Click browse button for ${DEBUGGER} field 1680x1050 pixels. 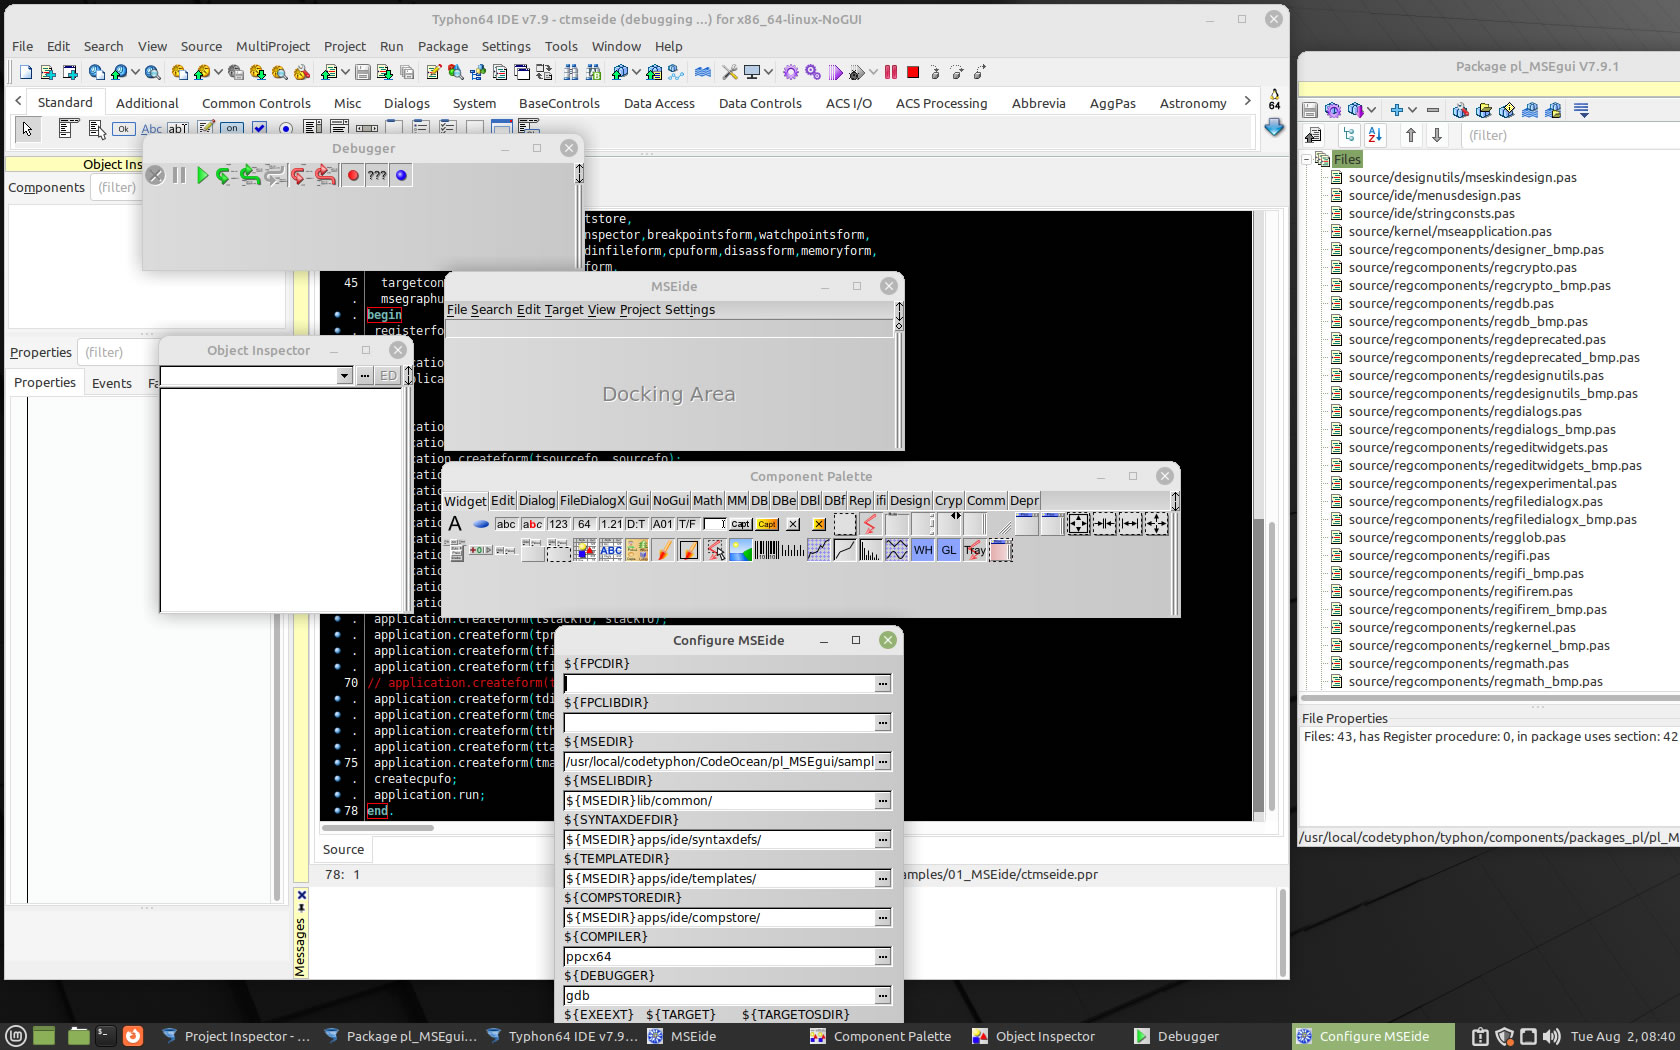point(883,996)
